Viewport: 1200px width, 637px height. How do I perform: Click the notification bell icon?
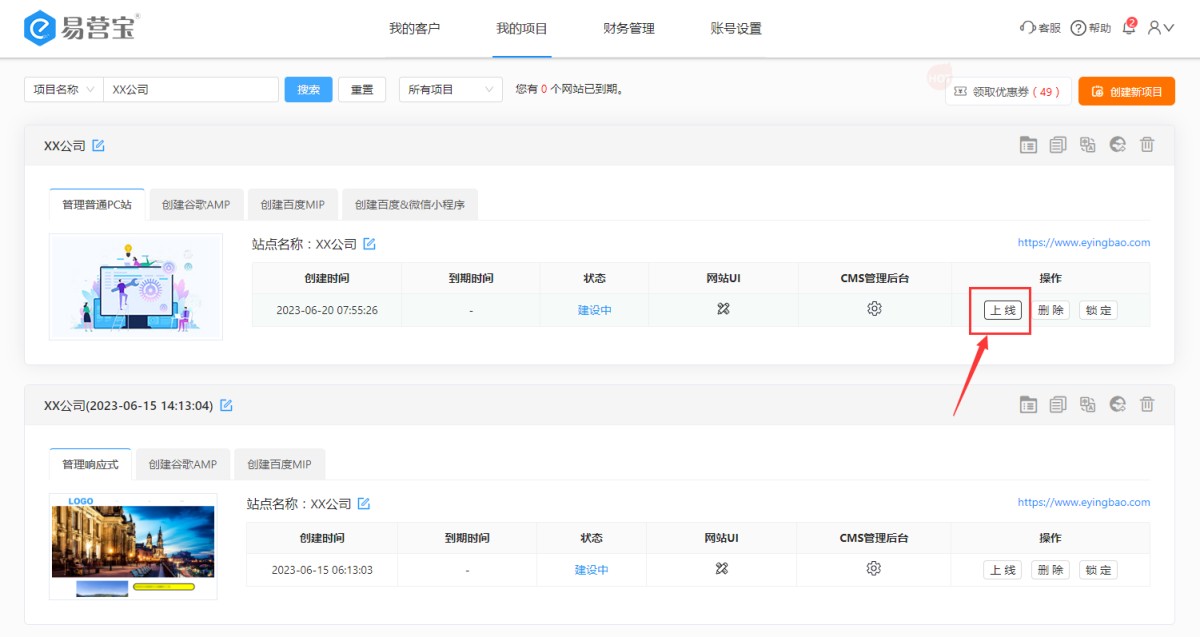coord(1129,28)
